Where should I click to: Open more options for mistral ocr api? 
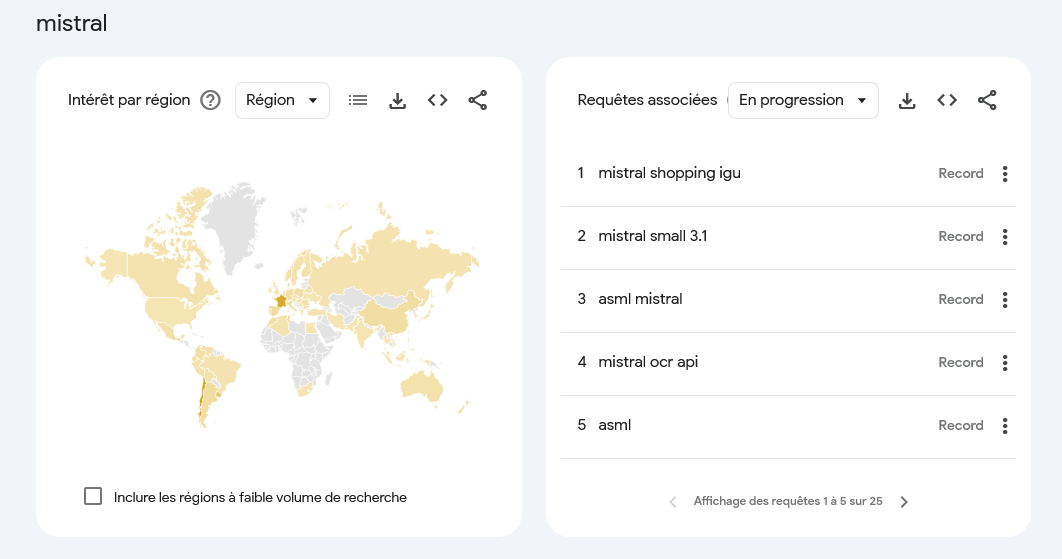coord(1005,363)
